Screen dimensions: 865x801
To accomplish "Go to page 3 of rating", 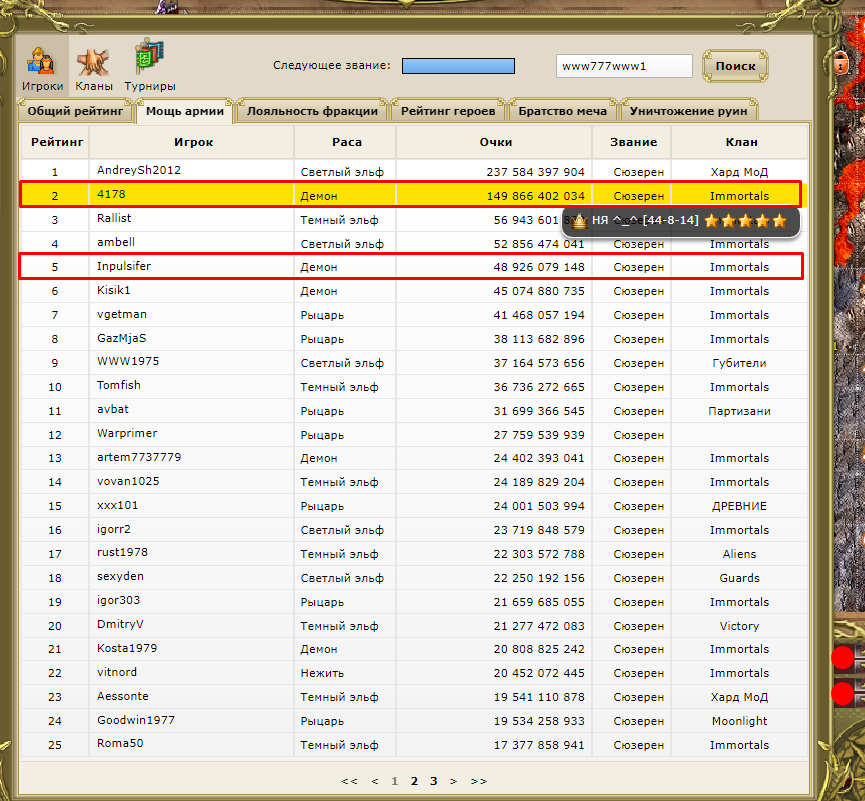I will pyautogui.click(x=434, y=781).
